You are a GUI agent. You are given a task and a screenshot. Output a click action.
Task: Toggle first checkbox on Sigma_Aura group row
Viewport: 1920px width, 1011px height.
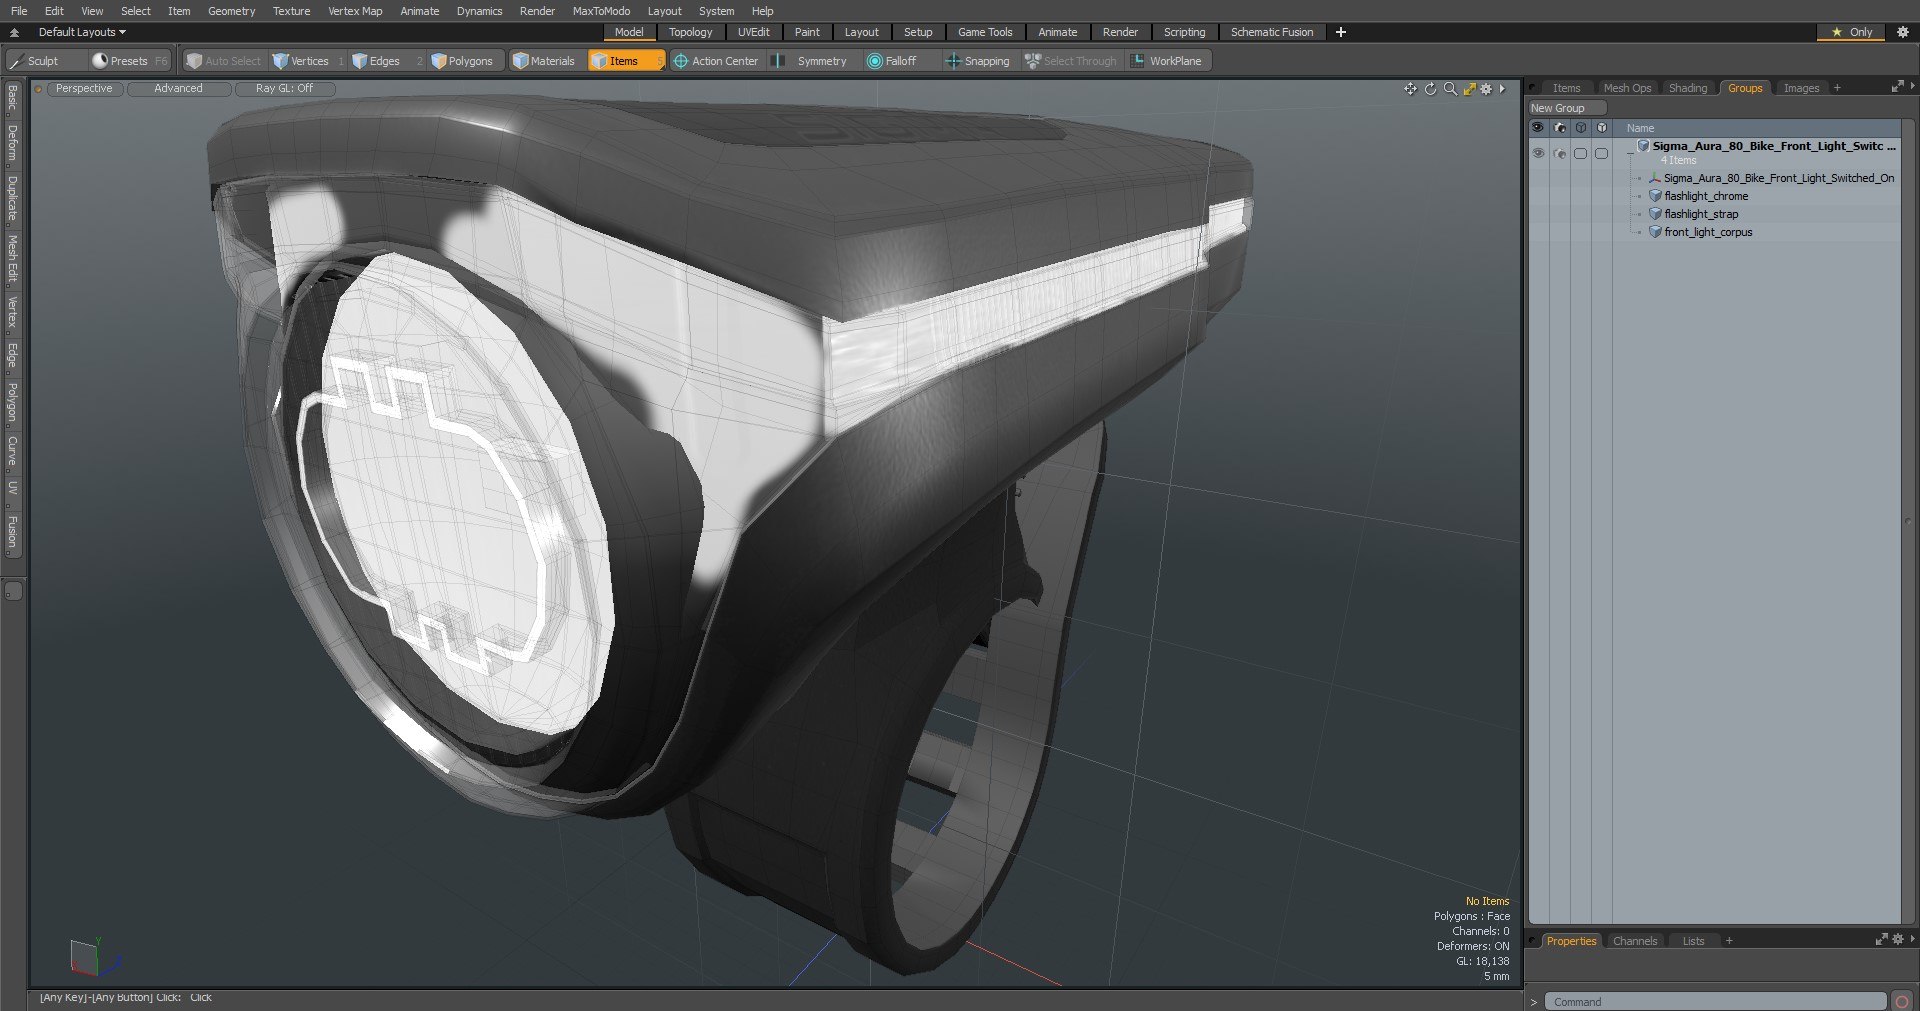pos(1580,153)
